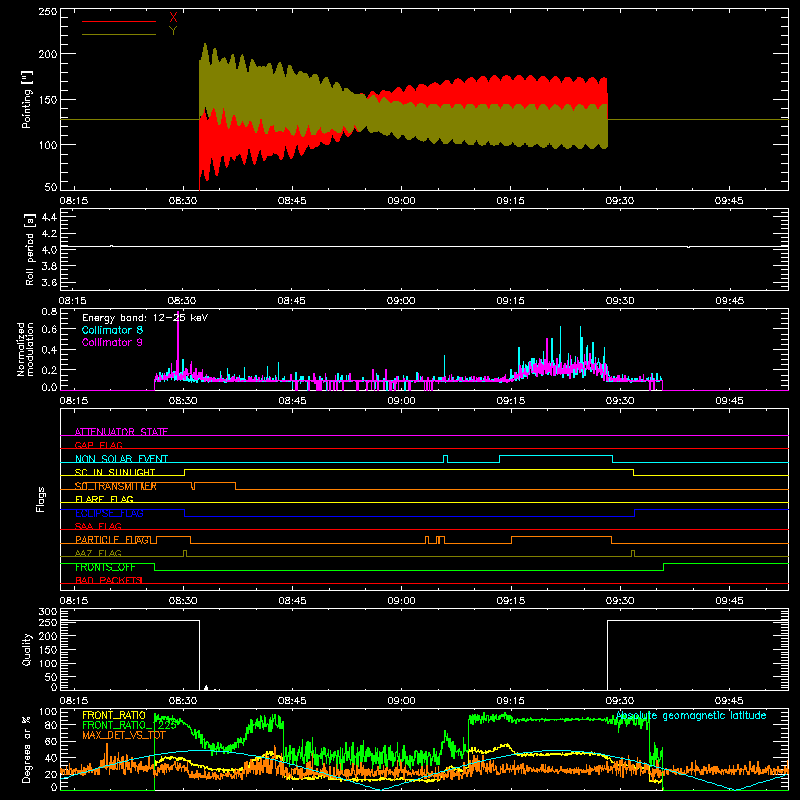Click the olive Y legend line
This screenshot has height=800, width=800.
[119, 34]
